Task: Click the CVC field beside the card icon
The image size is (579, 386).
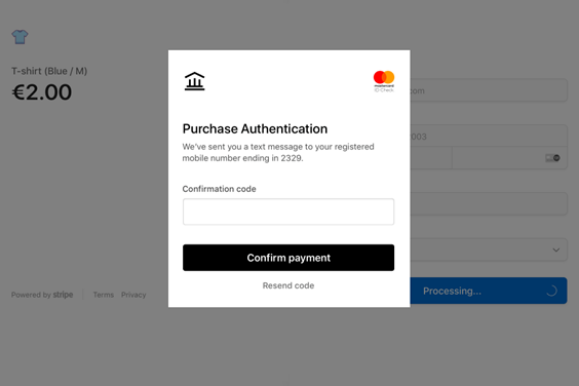Action: pyautogui.click(x=510, y=158)
